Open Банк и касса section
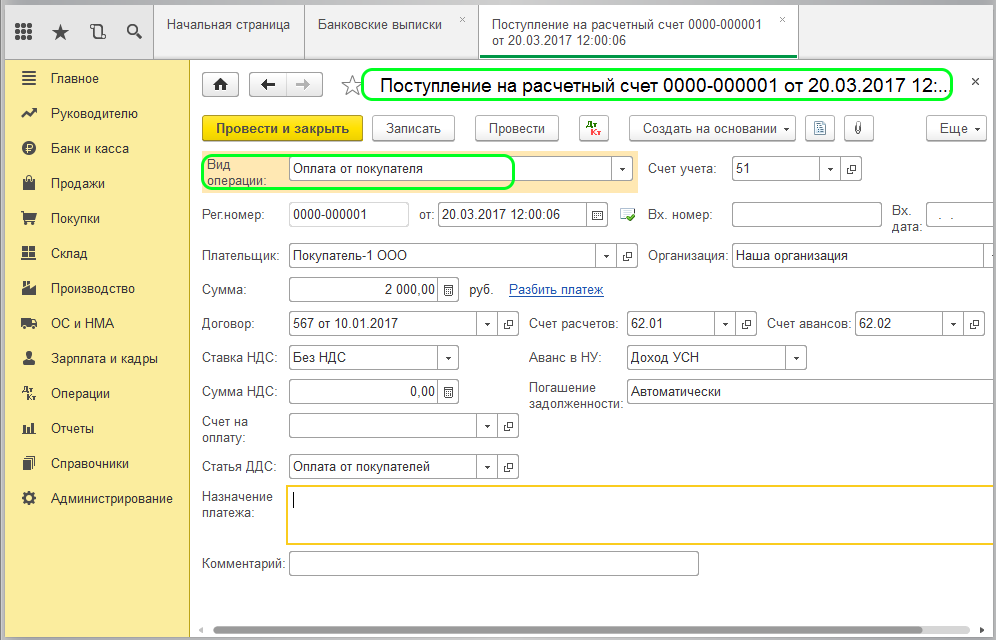This screenshot has width=996, height=640. 89,148
